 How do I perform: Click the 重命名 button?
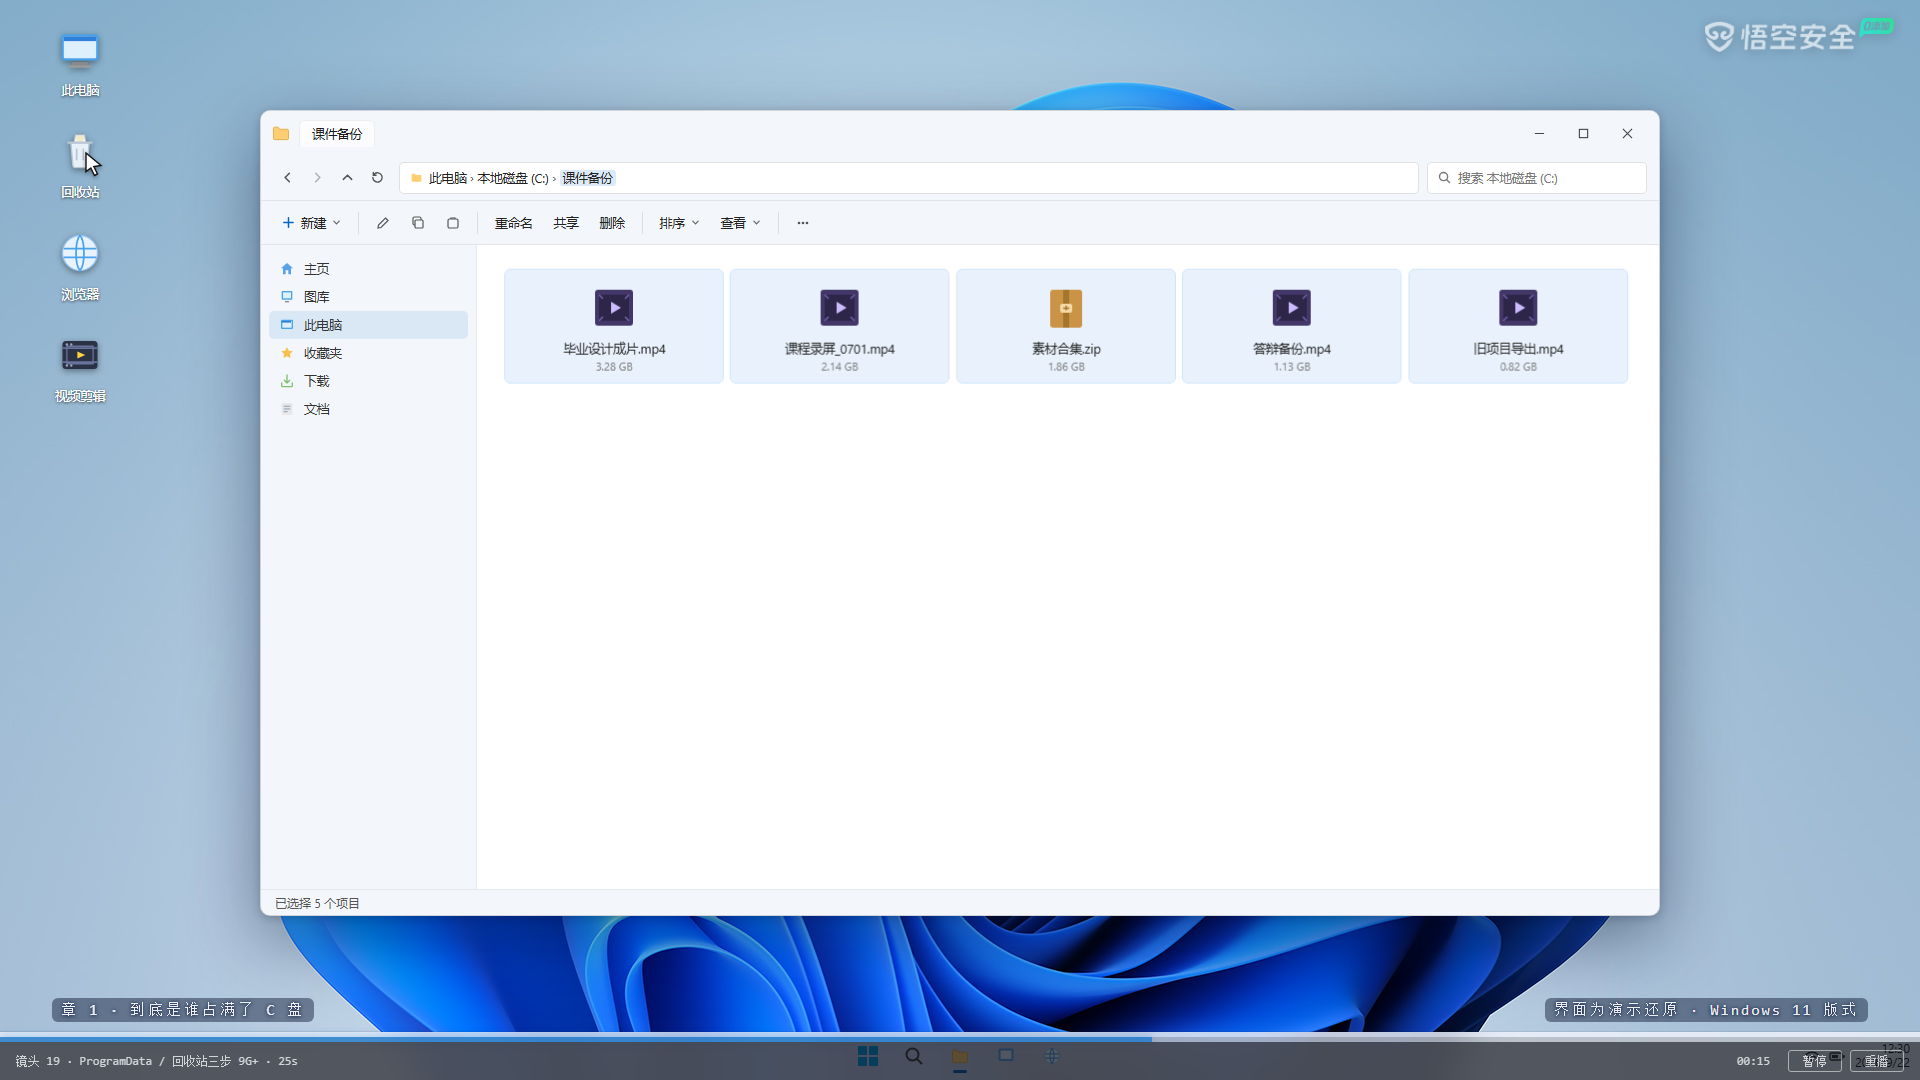point(514,223)
